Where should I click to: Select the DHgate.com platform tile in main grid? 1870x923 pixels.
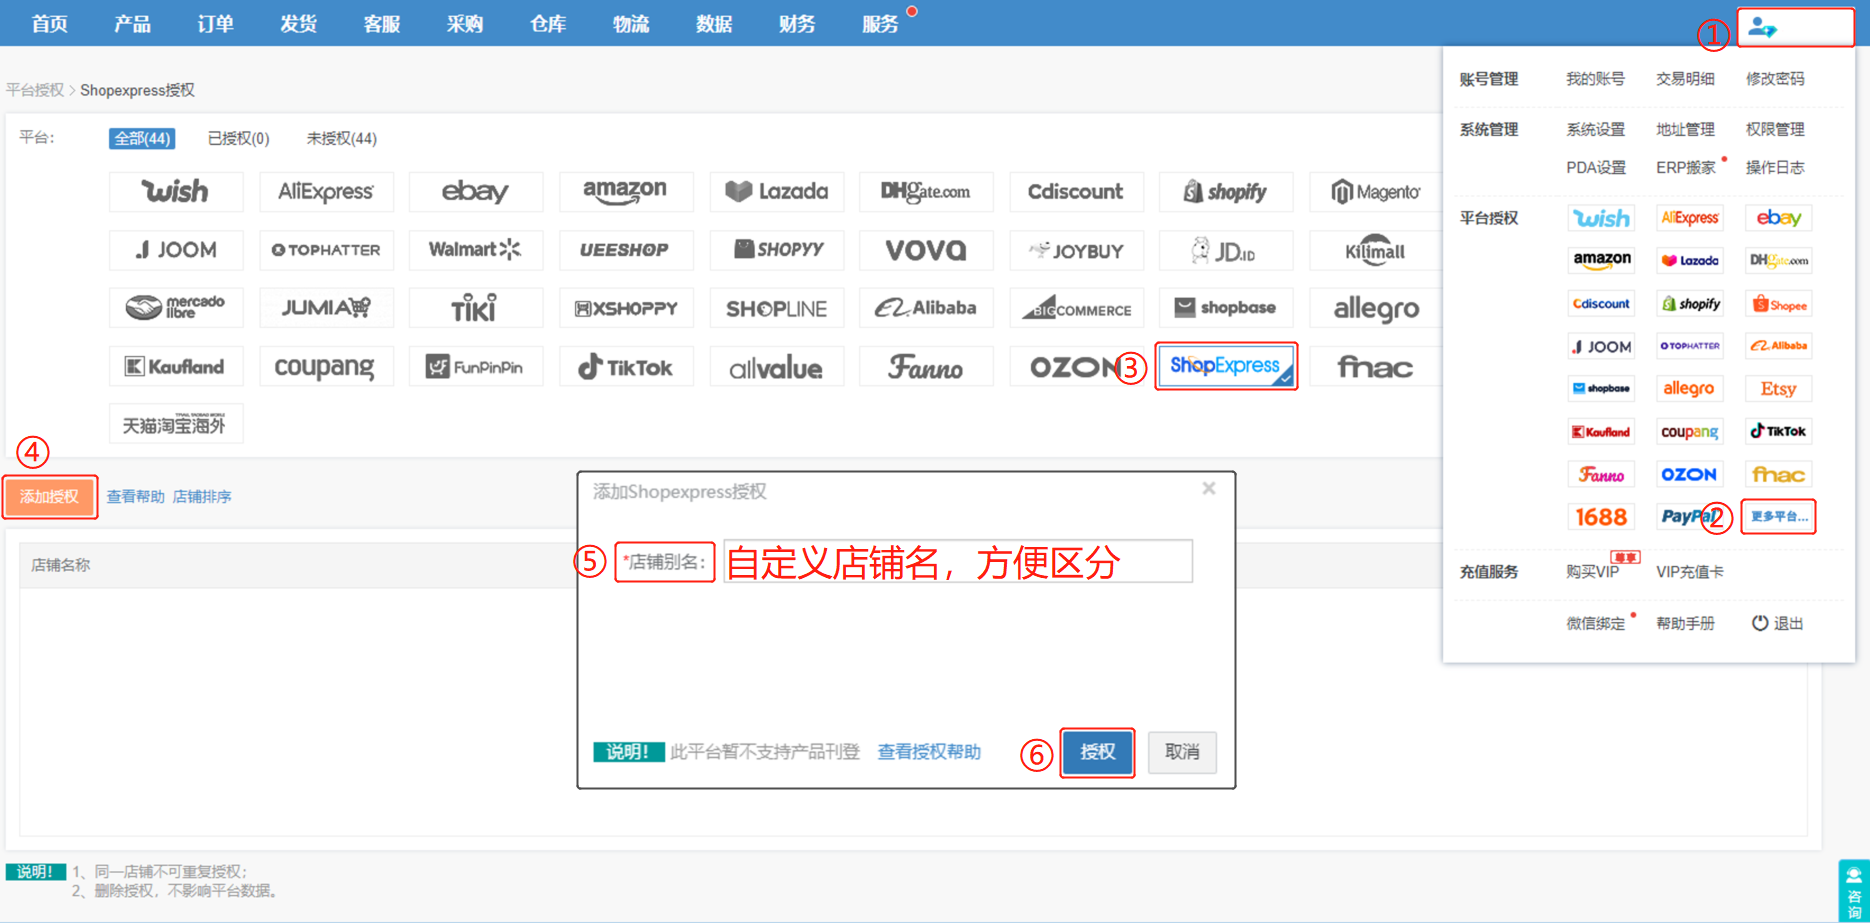click(x=926, y=191)
